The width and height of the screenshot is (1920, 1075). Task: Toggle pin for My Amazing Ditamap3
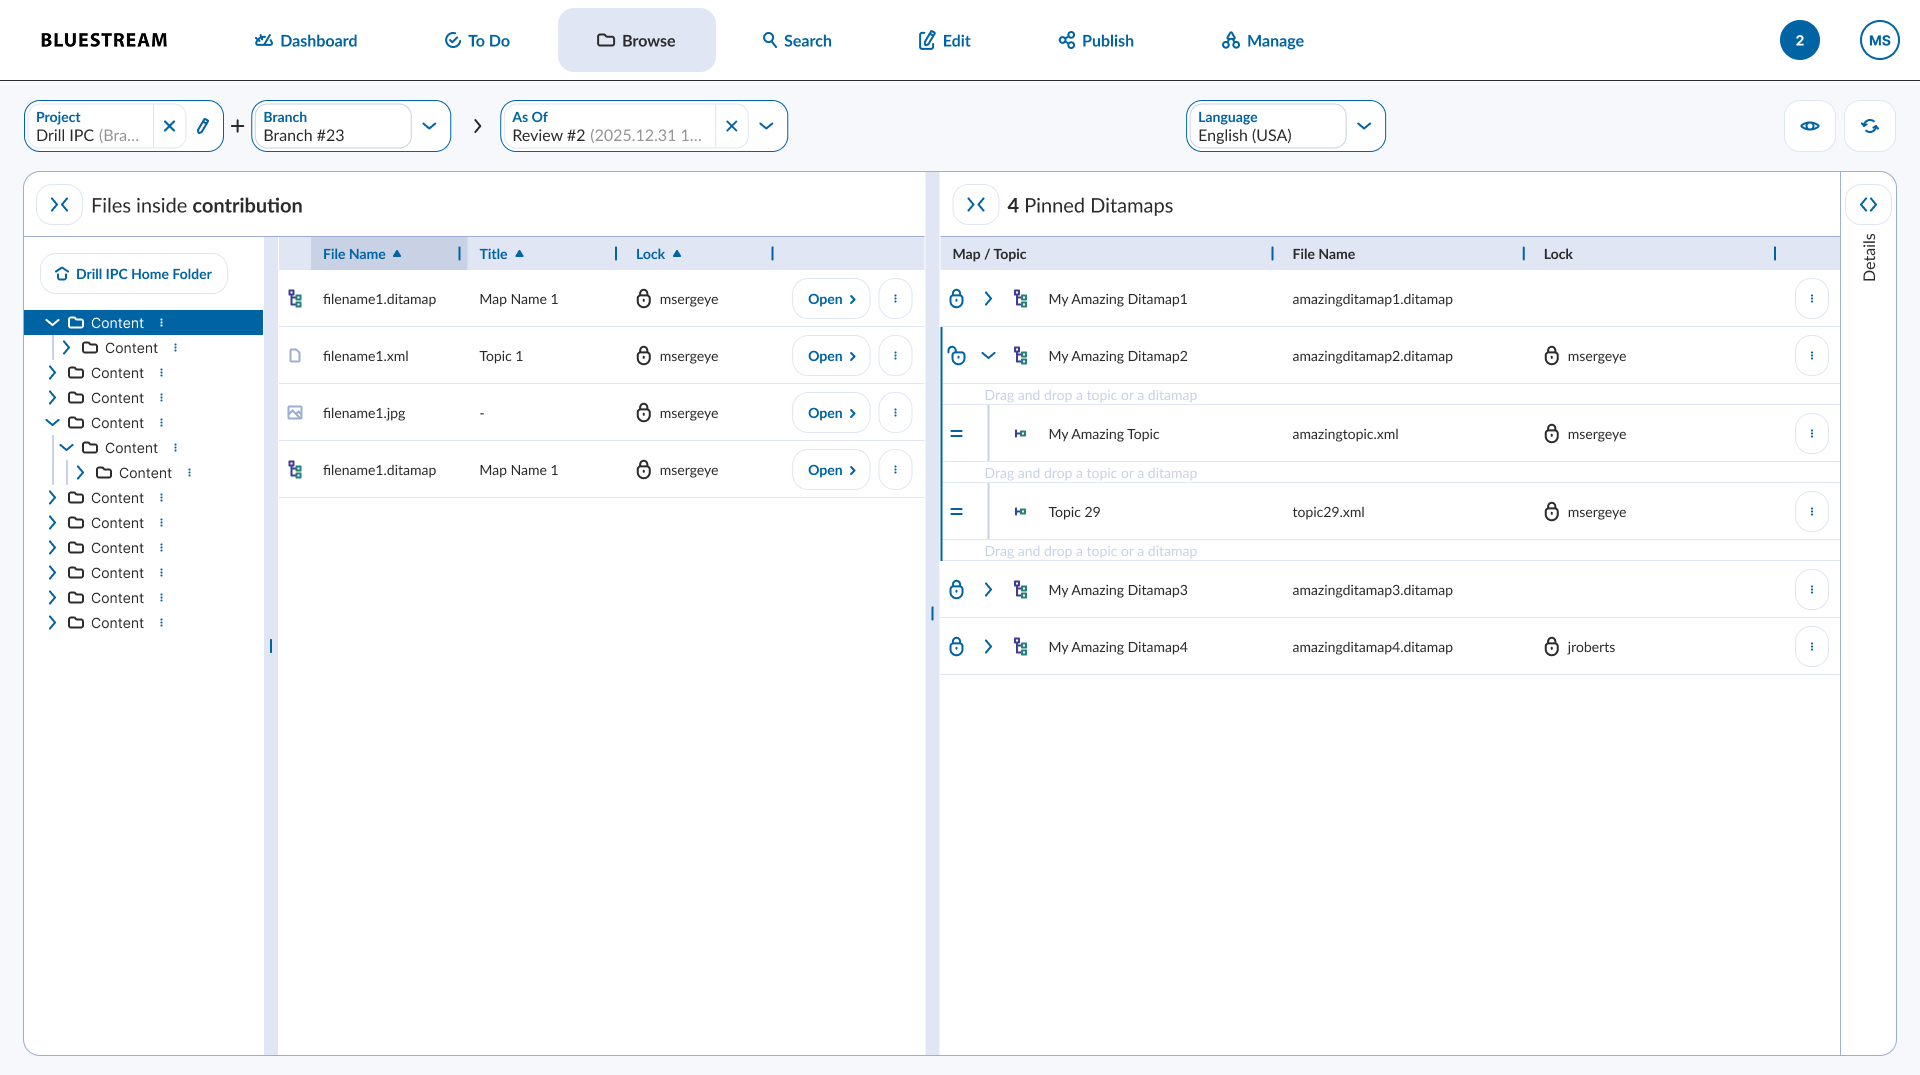(x=956, y=590)
